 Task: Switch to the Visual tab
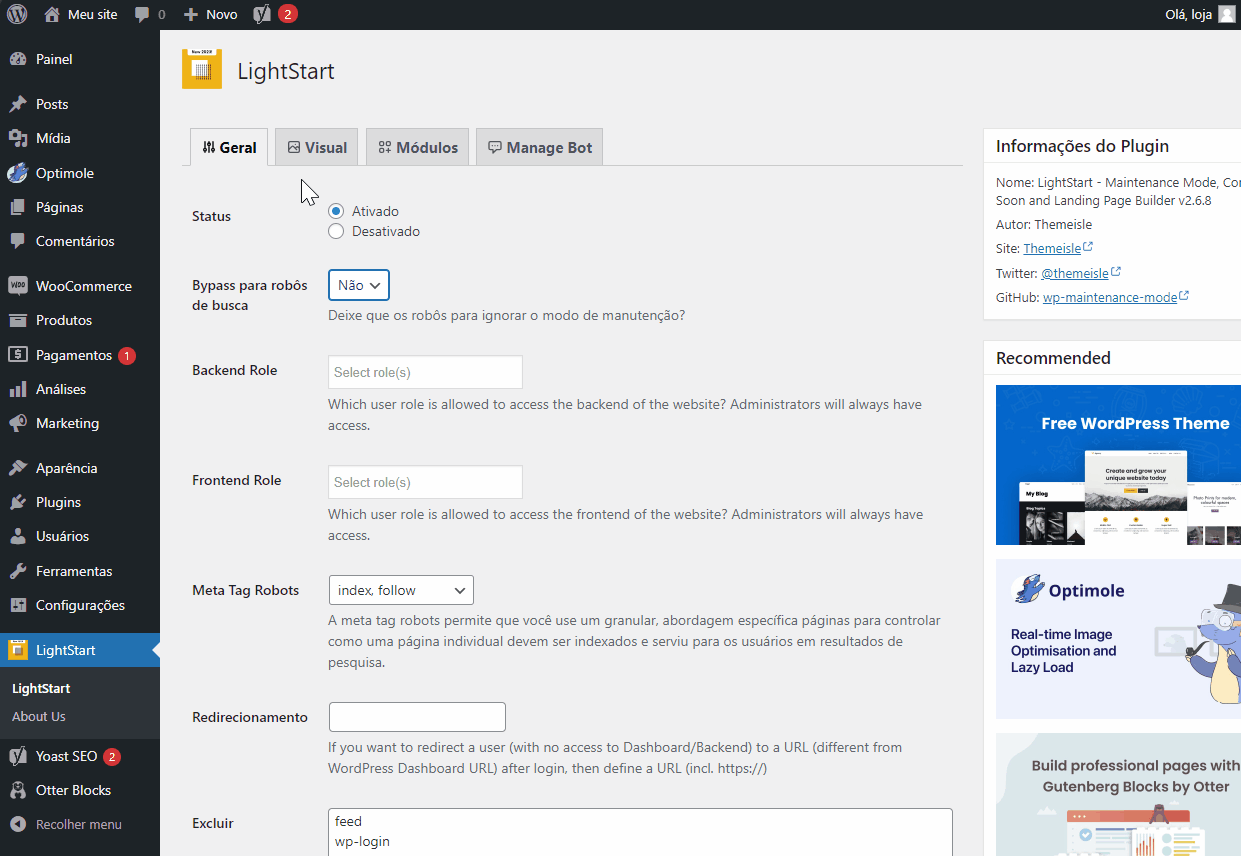click(x=317, y=147)
